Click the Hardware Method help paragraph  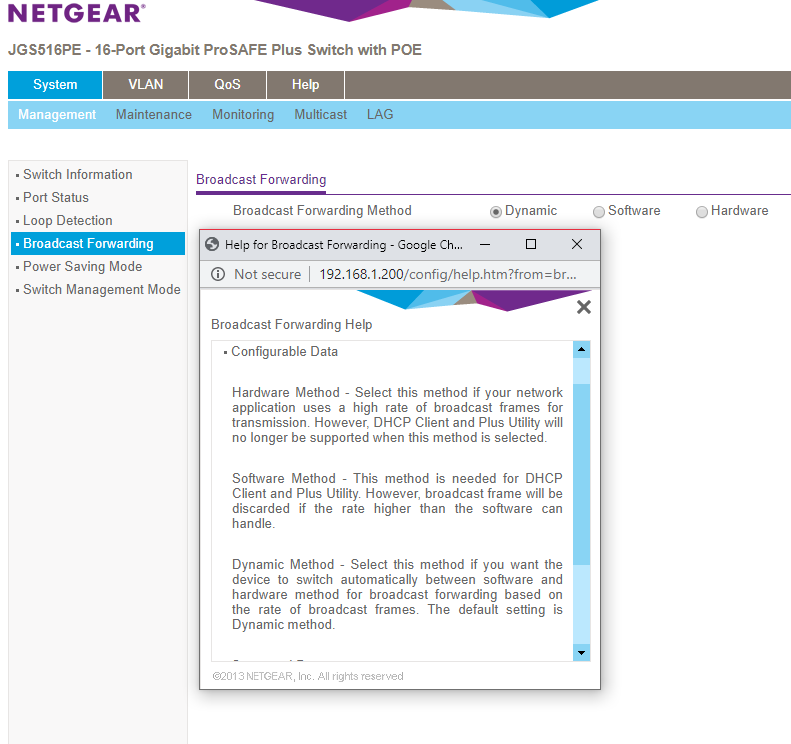tap(398, 415)
